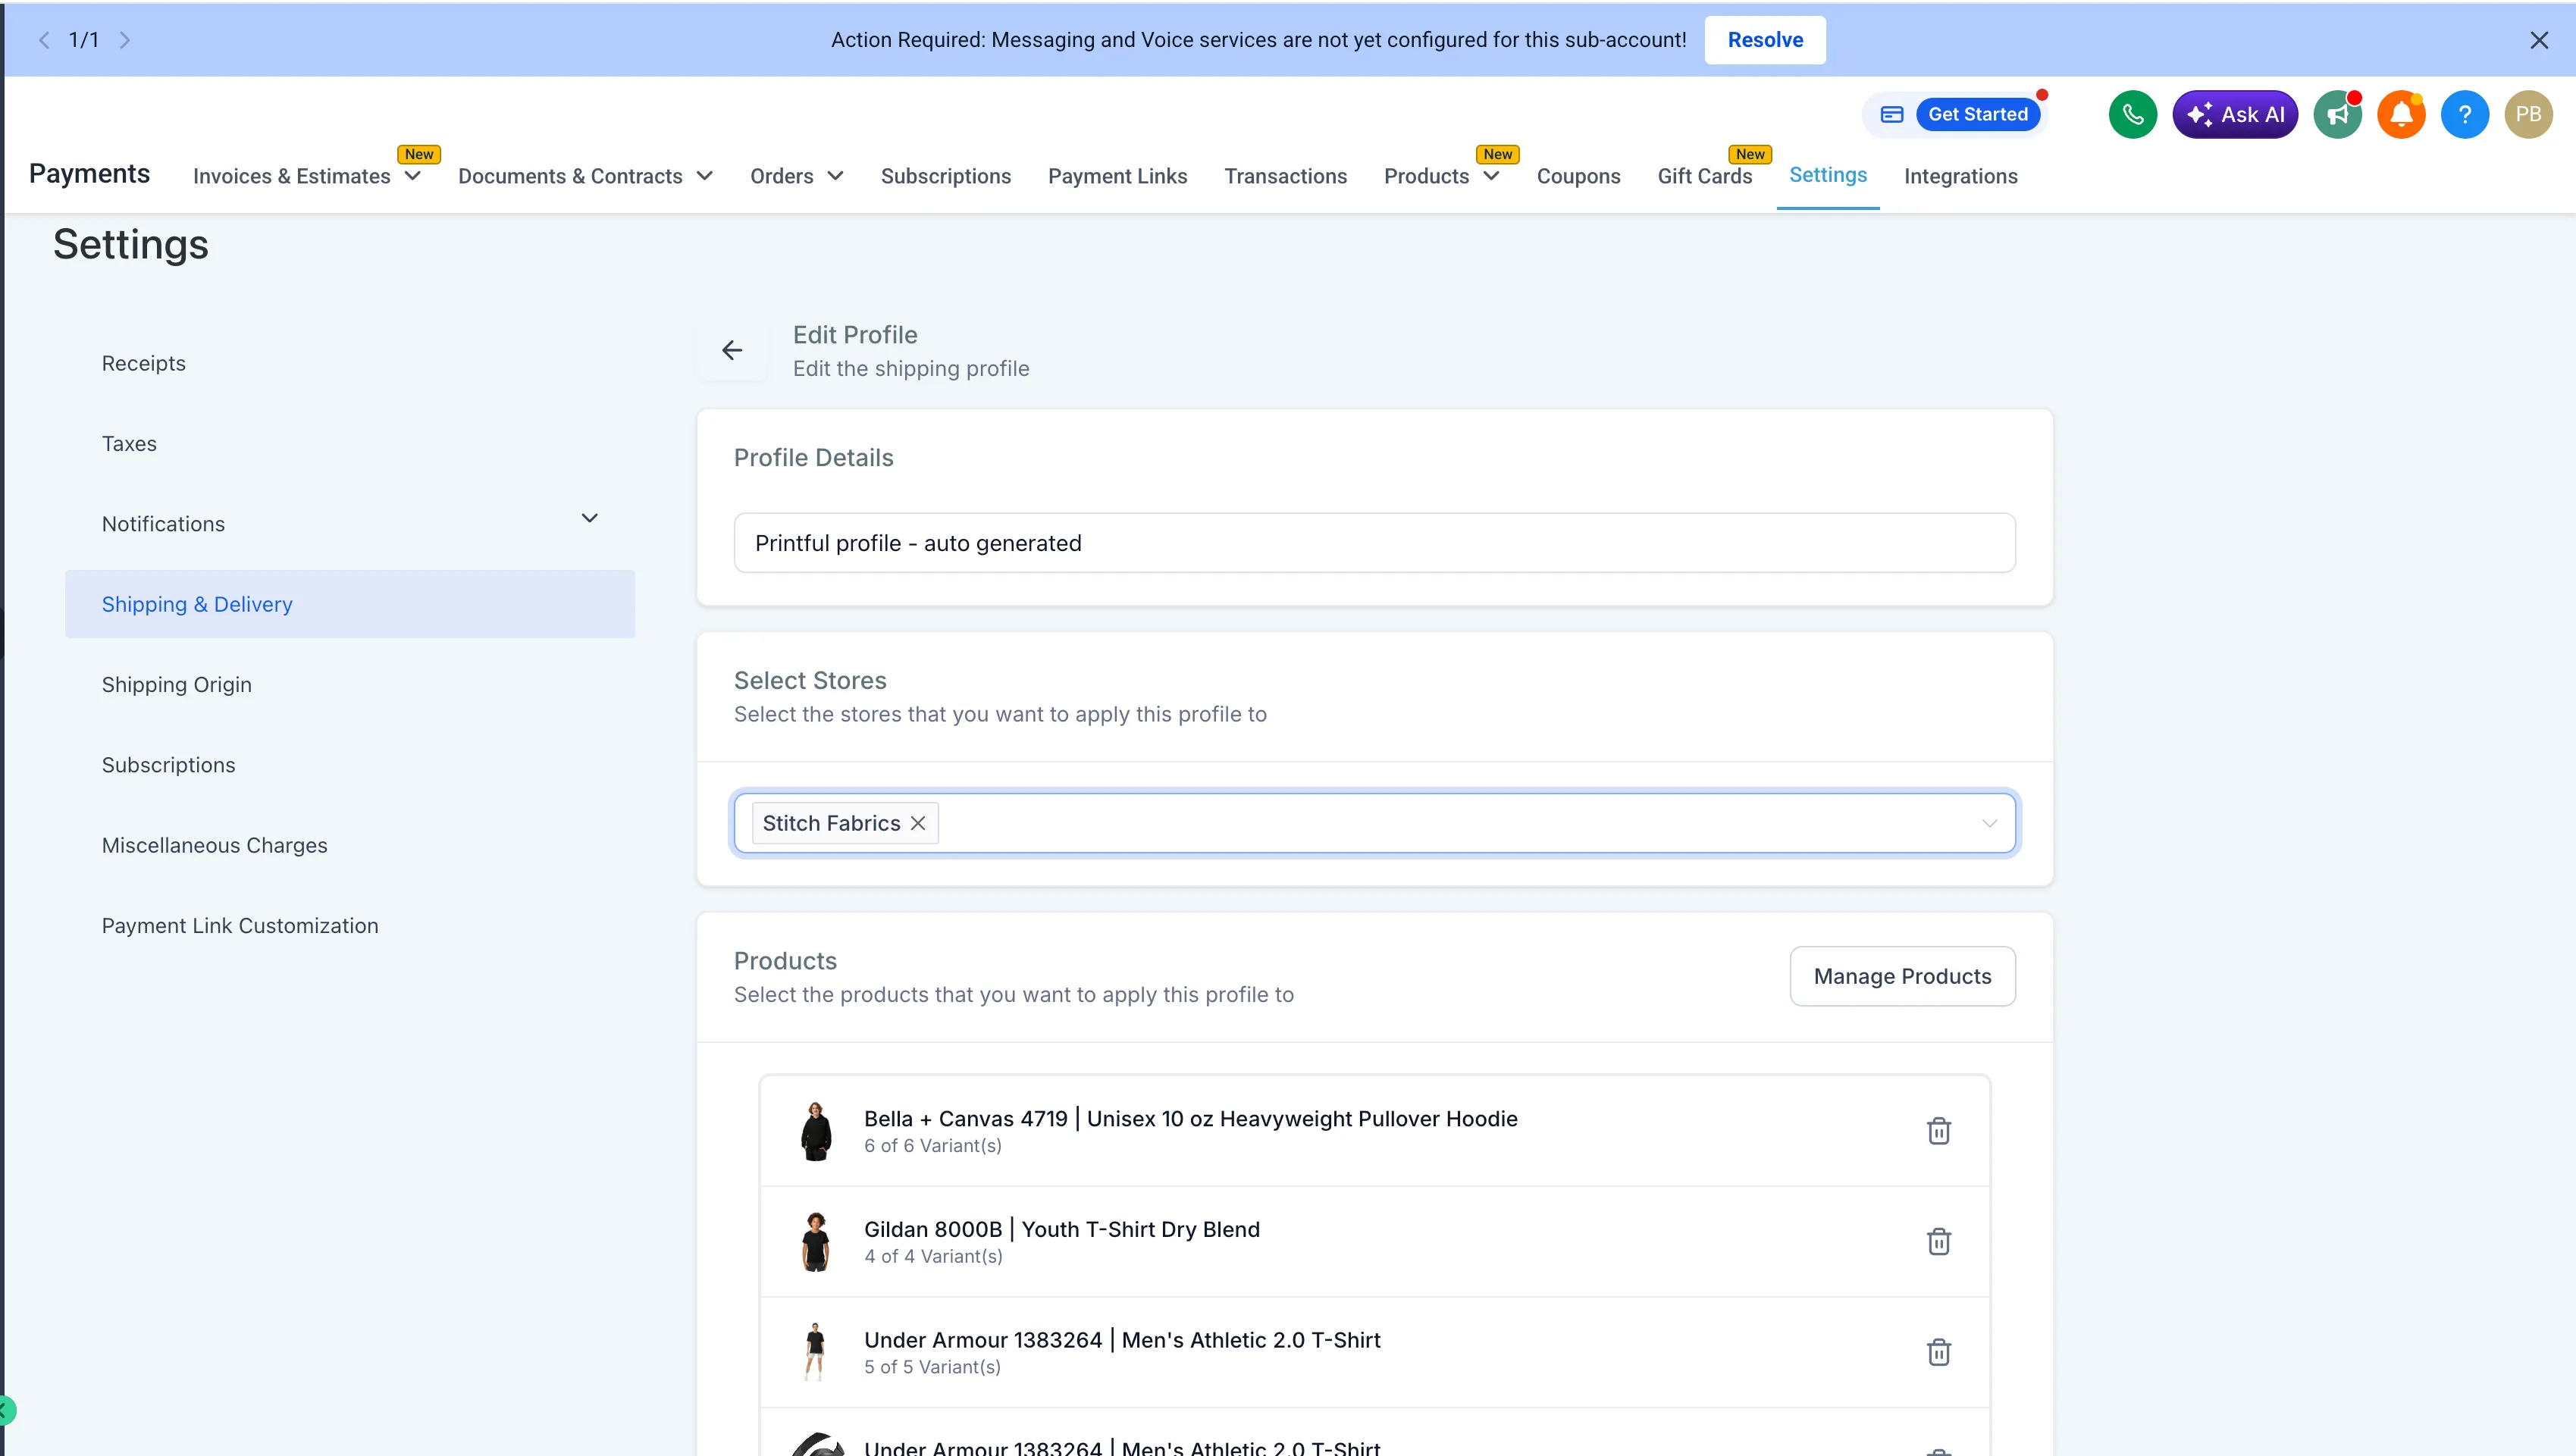Click the credit card icon beside Get Started
Screen dimensions: 2576x1456
coord(1891,114)
